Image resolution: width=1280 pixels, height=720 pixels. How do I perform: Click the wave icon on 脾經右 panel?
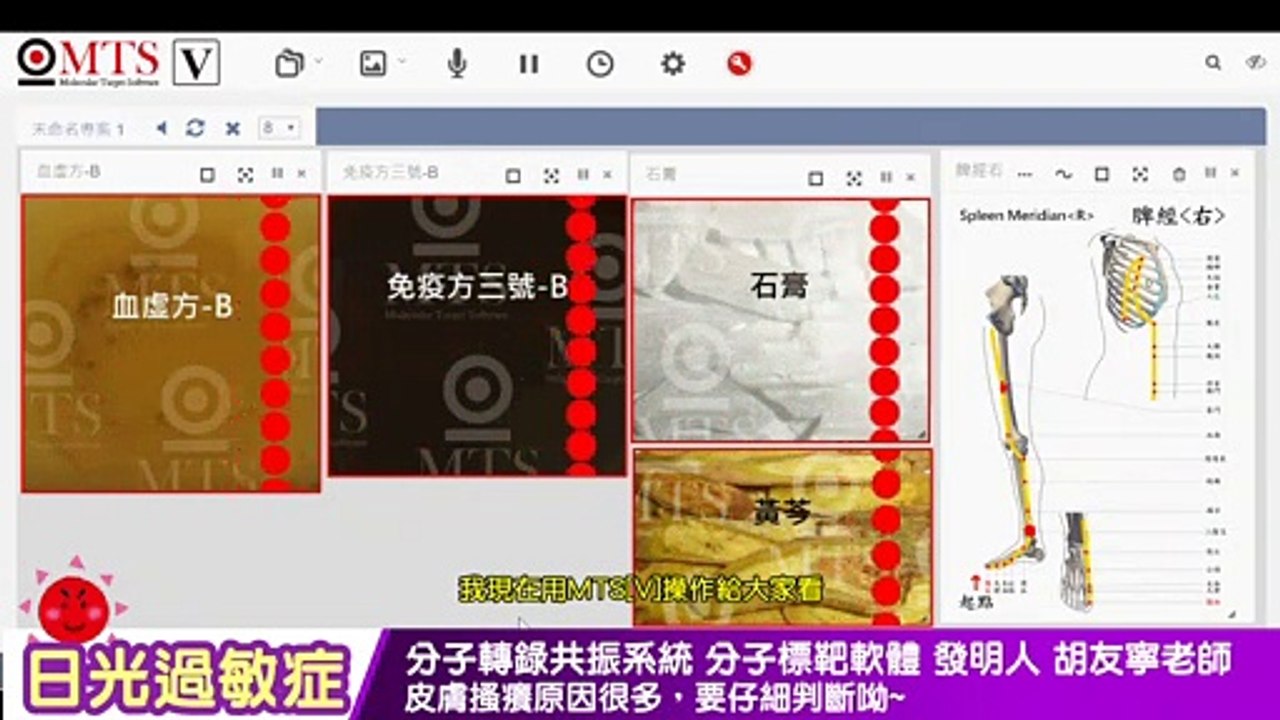pyautogui.click(x=1063, y=174)
